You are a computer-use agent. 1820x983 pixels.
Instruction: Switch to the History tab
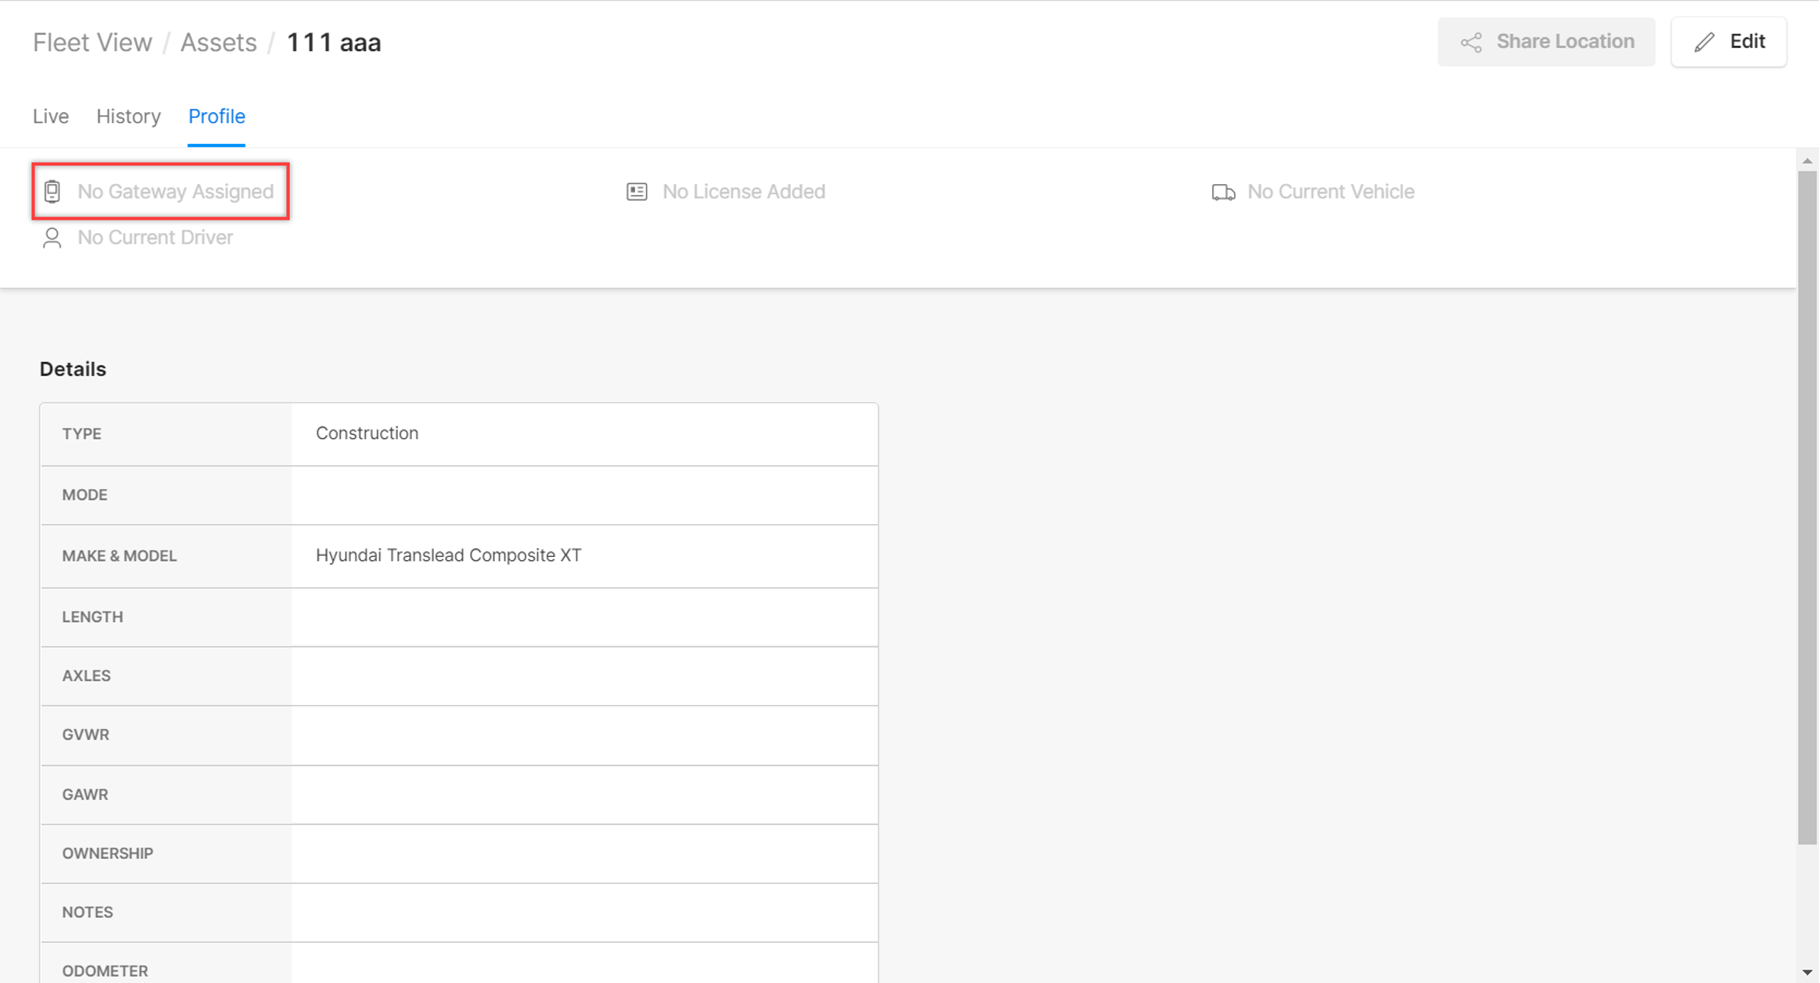[x=128, y=116]
